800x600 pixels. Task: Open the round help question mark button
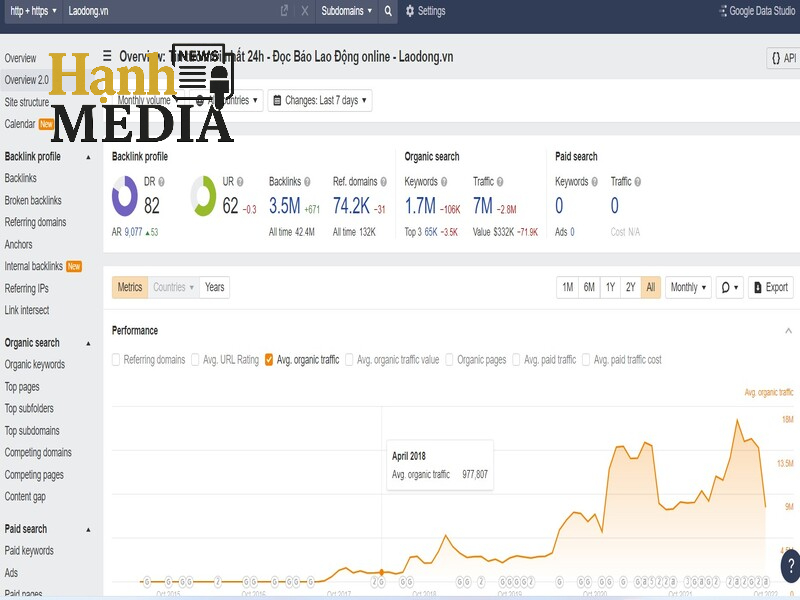[790, 565]
